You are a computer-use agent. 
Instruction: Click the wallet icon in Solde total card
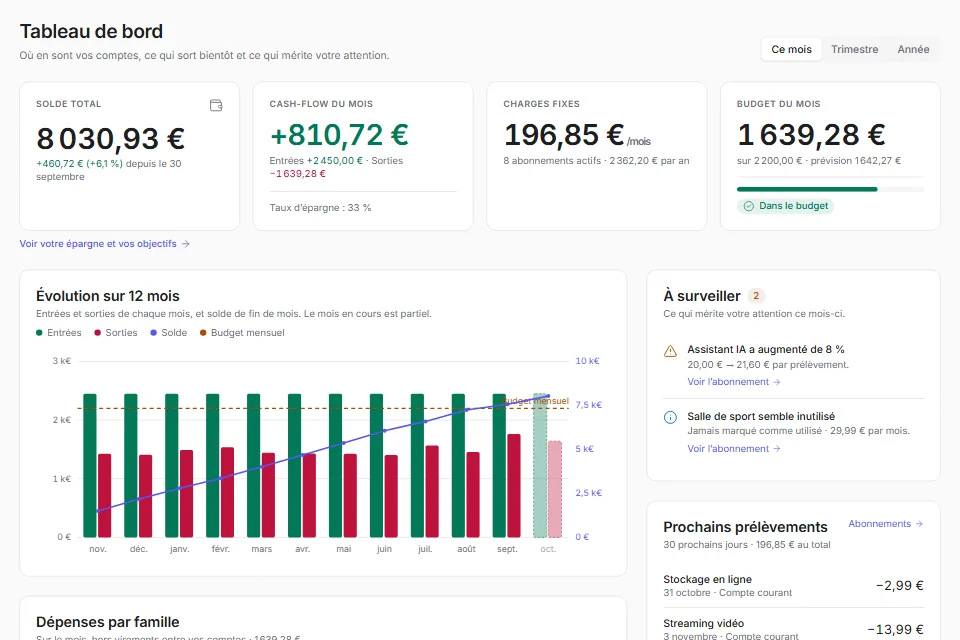click(x=216, y=105)
